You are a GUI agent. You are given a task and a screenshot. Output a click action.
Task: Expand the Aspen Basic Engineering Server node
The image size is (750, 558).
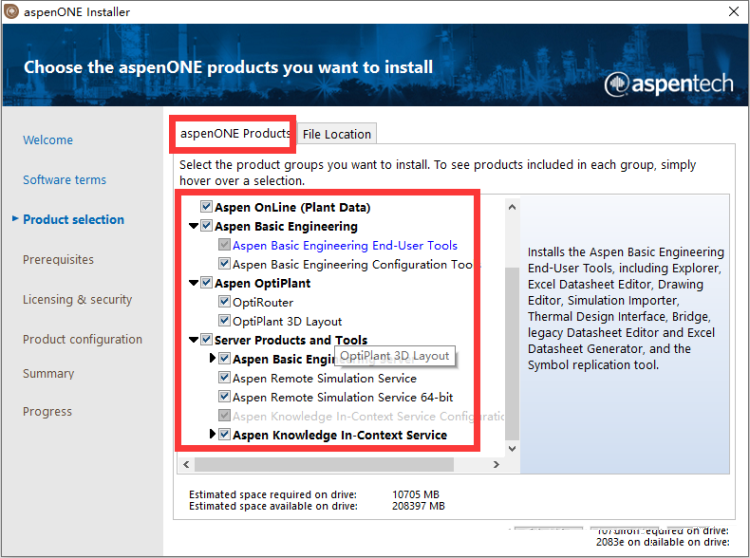point(212,358)
